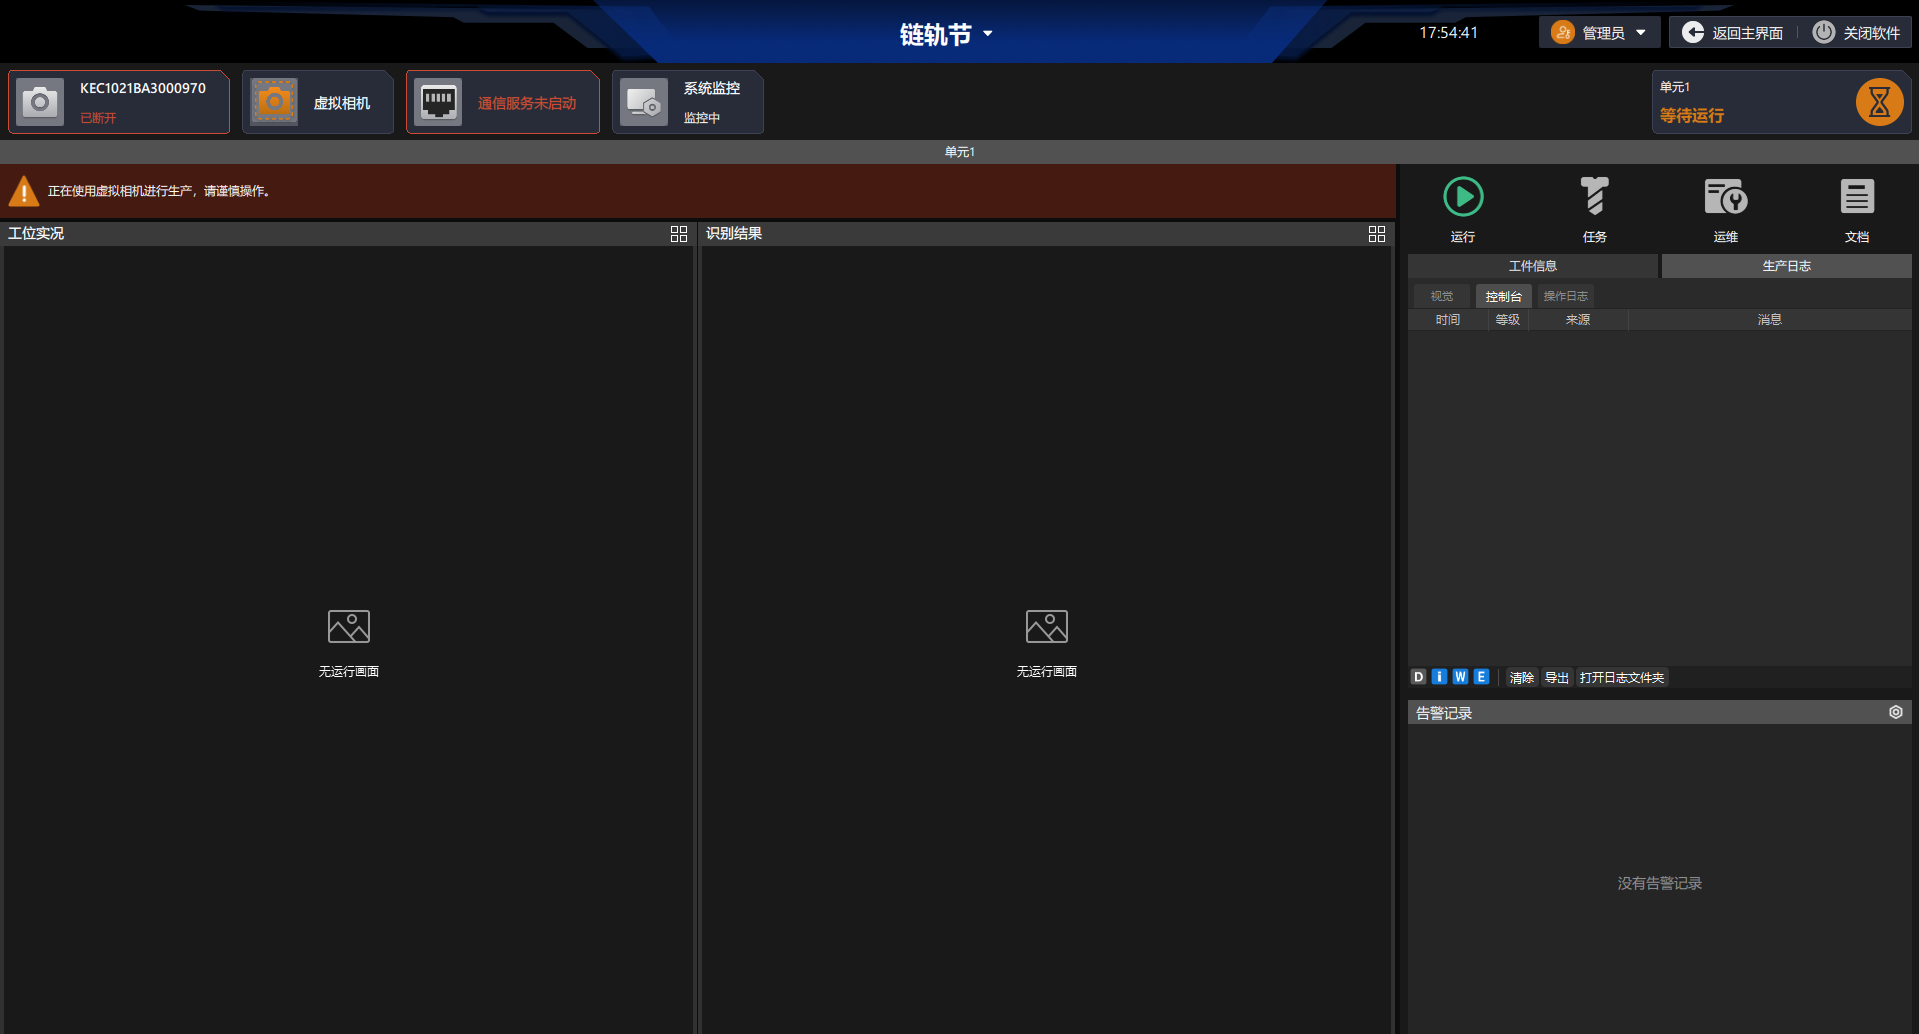Image resolution: width=1919 pixels, height=1034 pixels.
Task: Open grid layout options for 工位实况 panel
Action: 678,233
